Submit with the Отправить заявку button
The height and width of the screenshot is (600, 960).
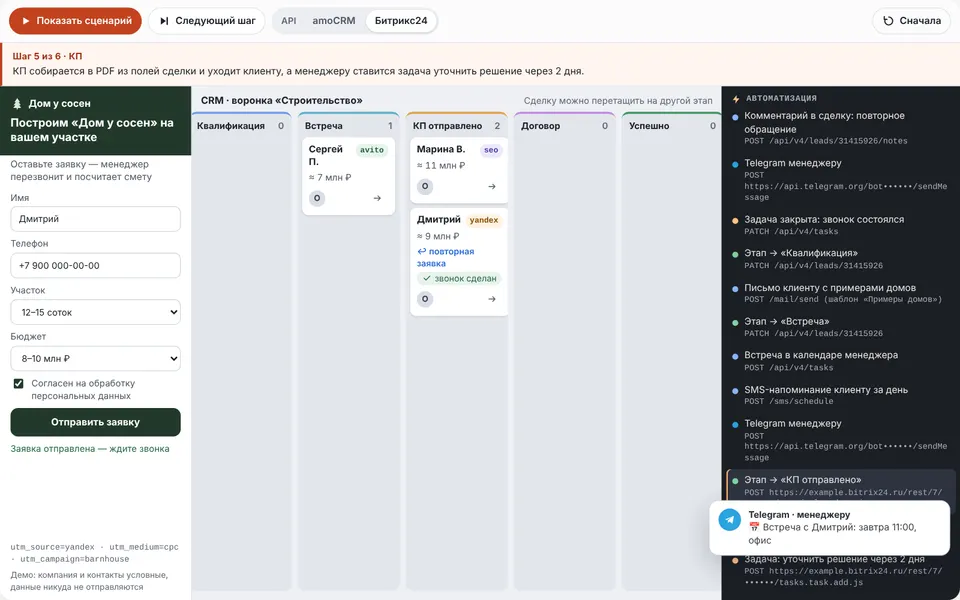(x=96, y=422)
